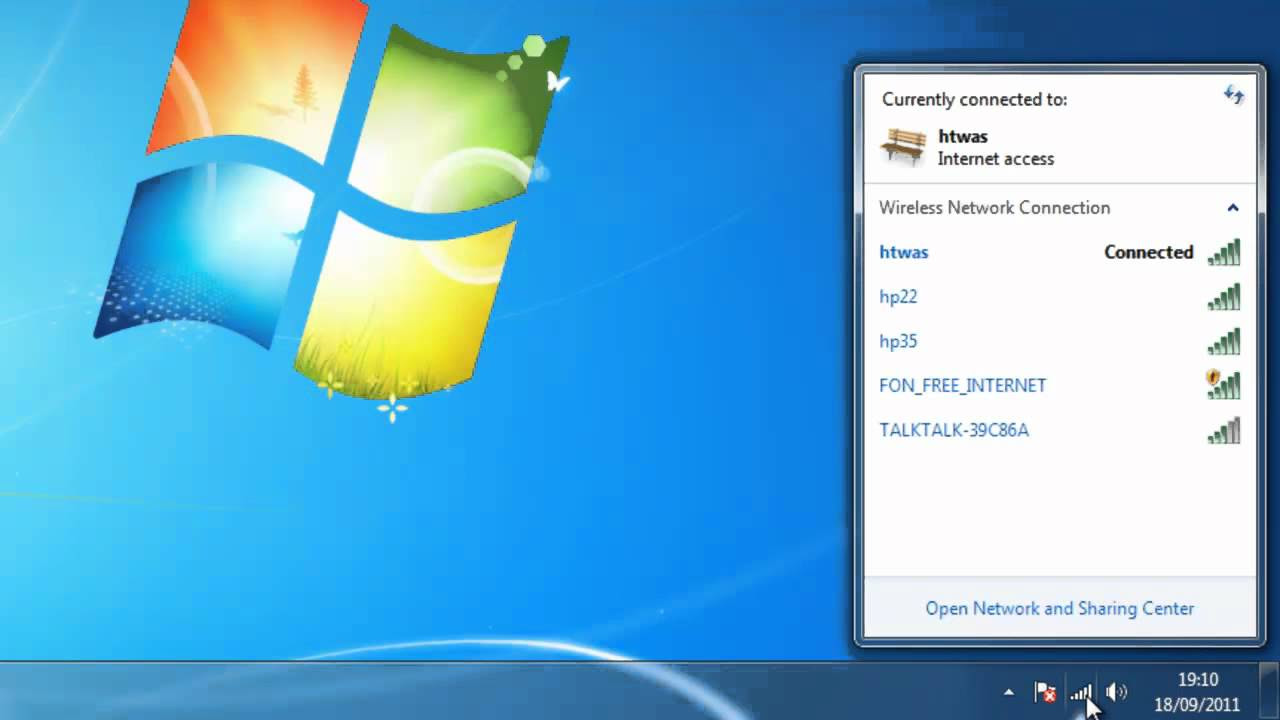Select the TALKTALK-39C86A network
This screenshot has width=1280, height=720.
(1060, 430)
